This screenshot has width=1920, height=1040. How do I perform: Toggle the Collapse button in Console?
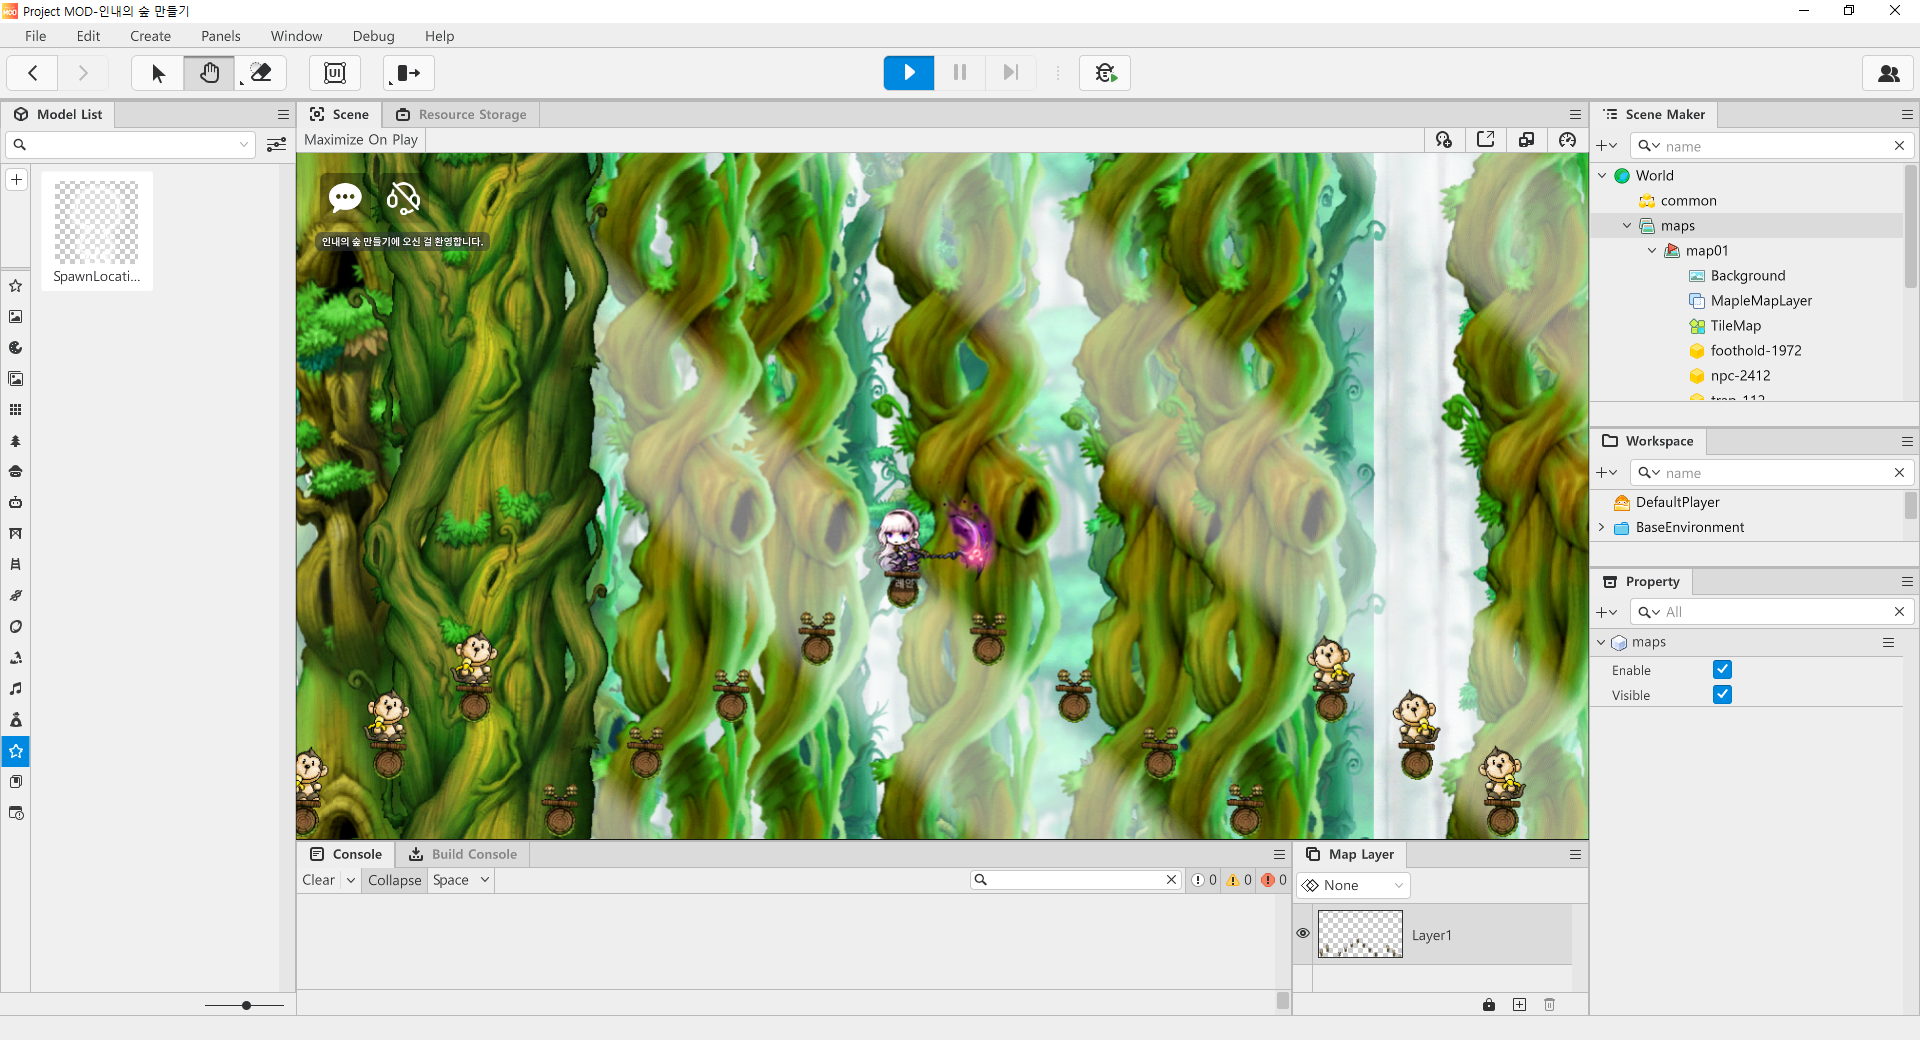coord(395,880)
